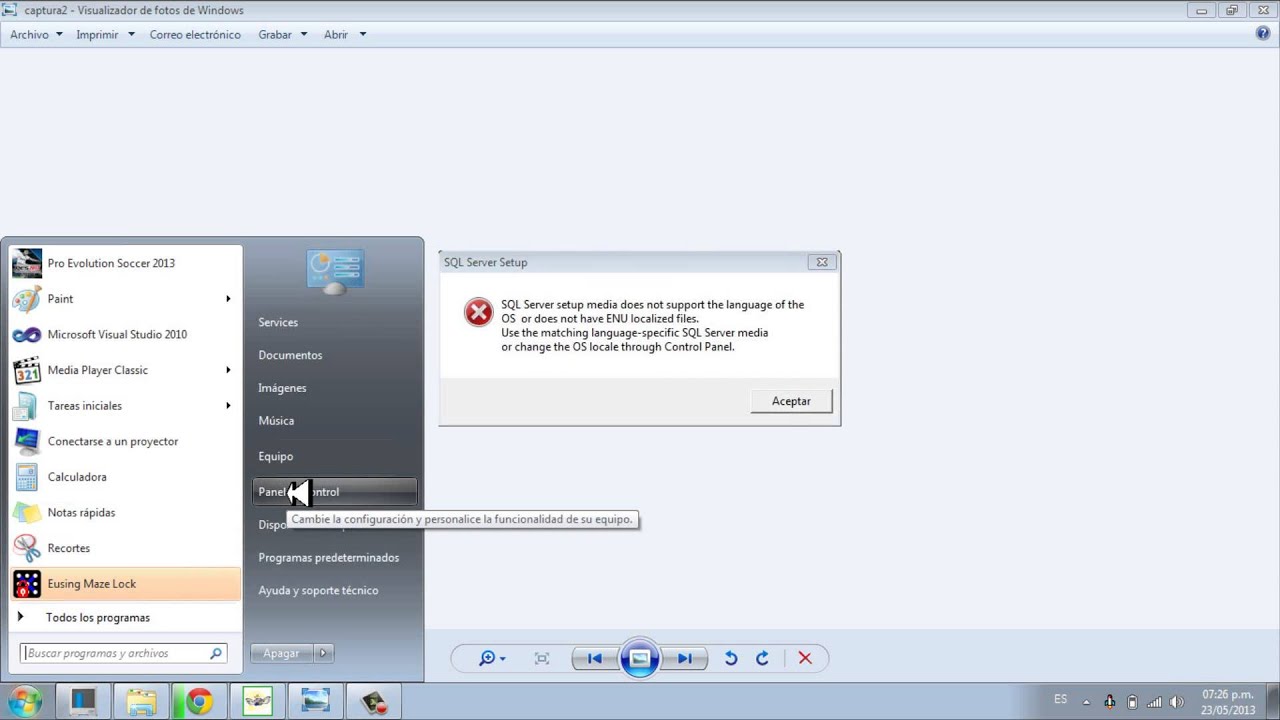Open Microsoft Visual Studio 2010
The height and width of the screenshot is (720, 1280).
(126, 334)
